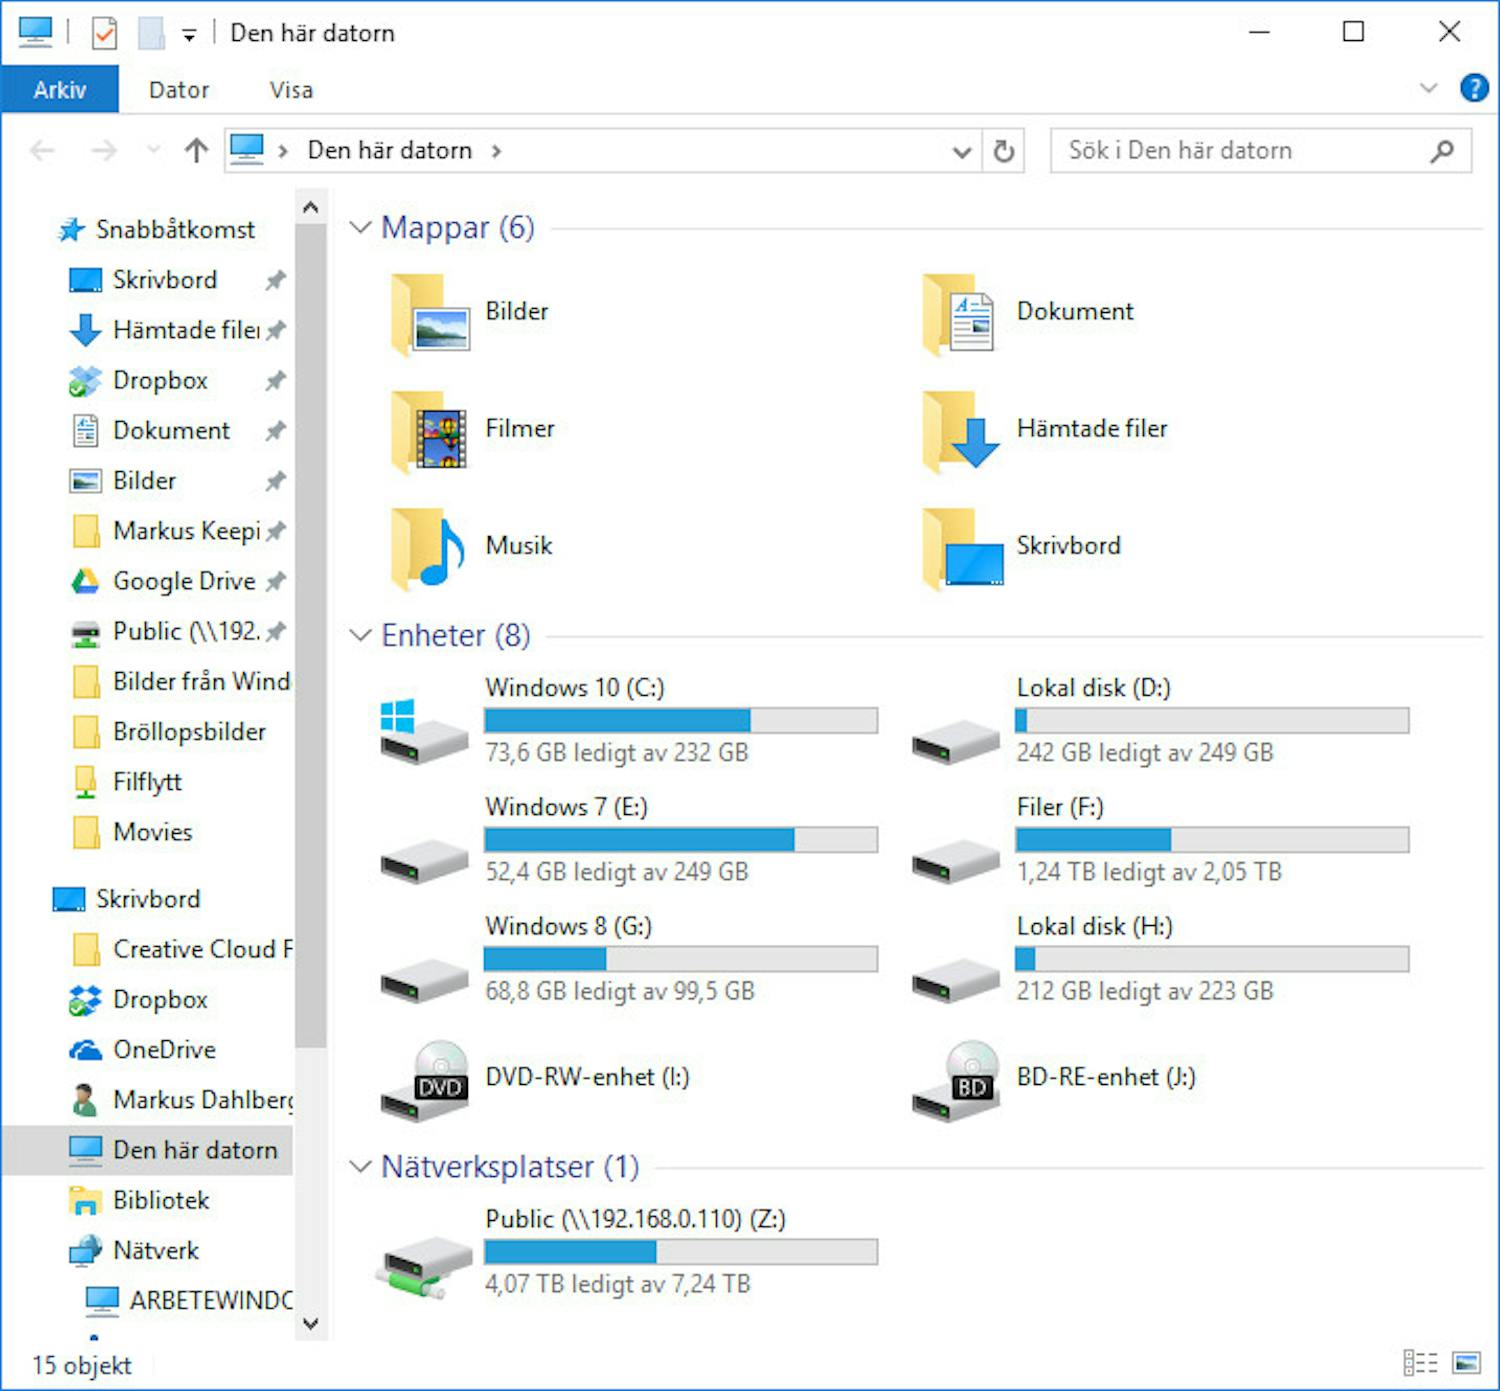Collapse the Enheter (8) section

pos(361,635)
